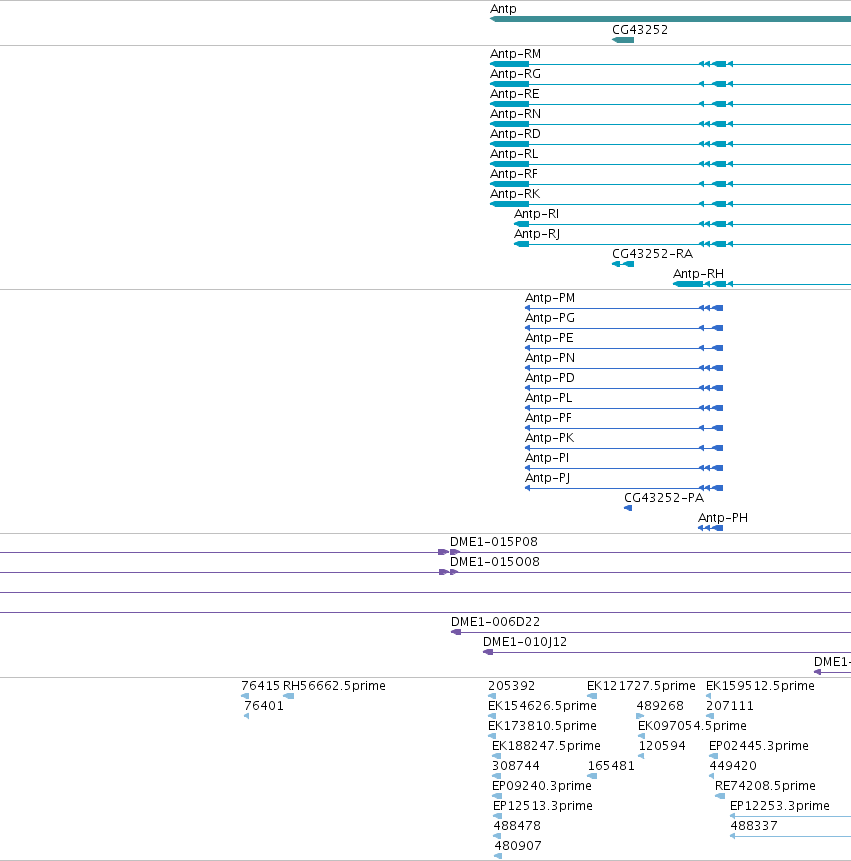Pick the Antp-RF transcript
Image resolution: width=851 pixels, height=861 pixels.
tap(514, 174)
